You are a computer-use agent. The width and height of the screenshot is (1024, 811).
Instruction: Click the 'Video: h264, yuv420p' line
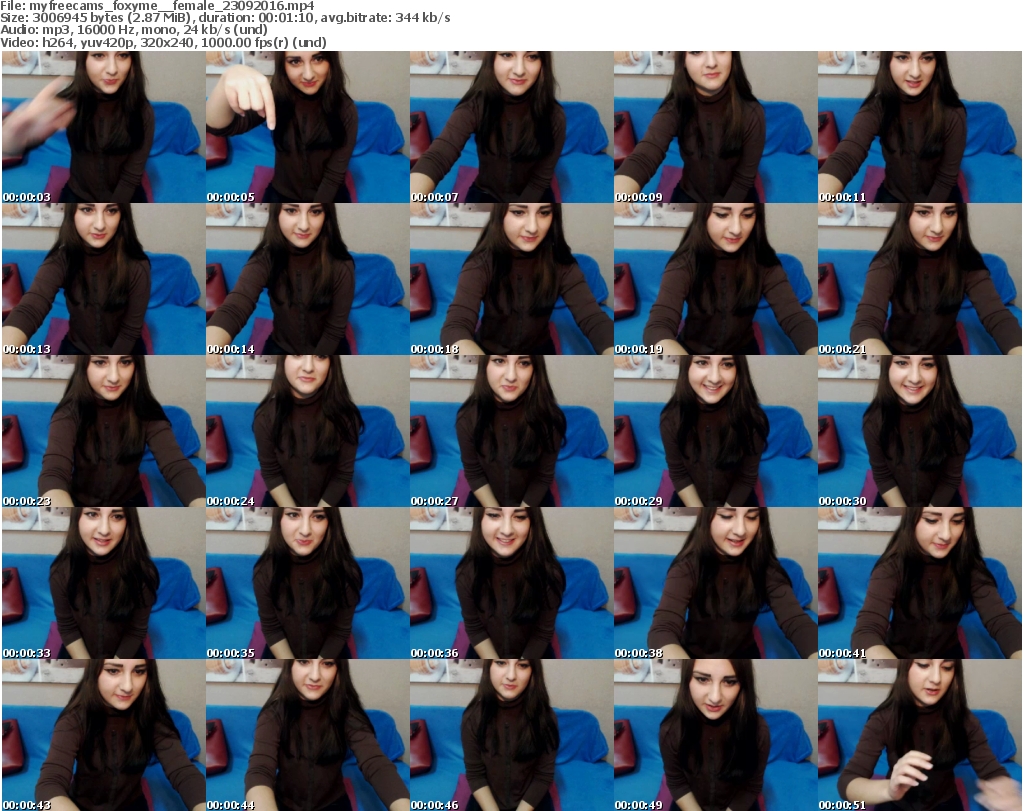(163, 42)
